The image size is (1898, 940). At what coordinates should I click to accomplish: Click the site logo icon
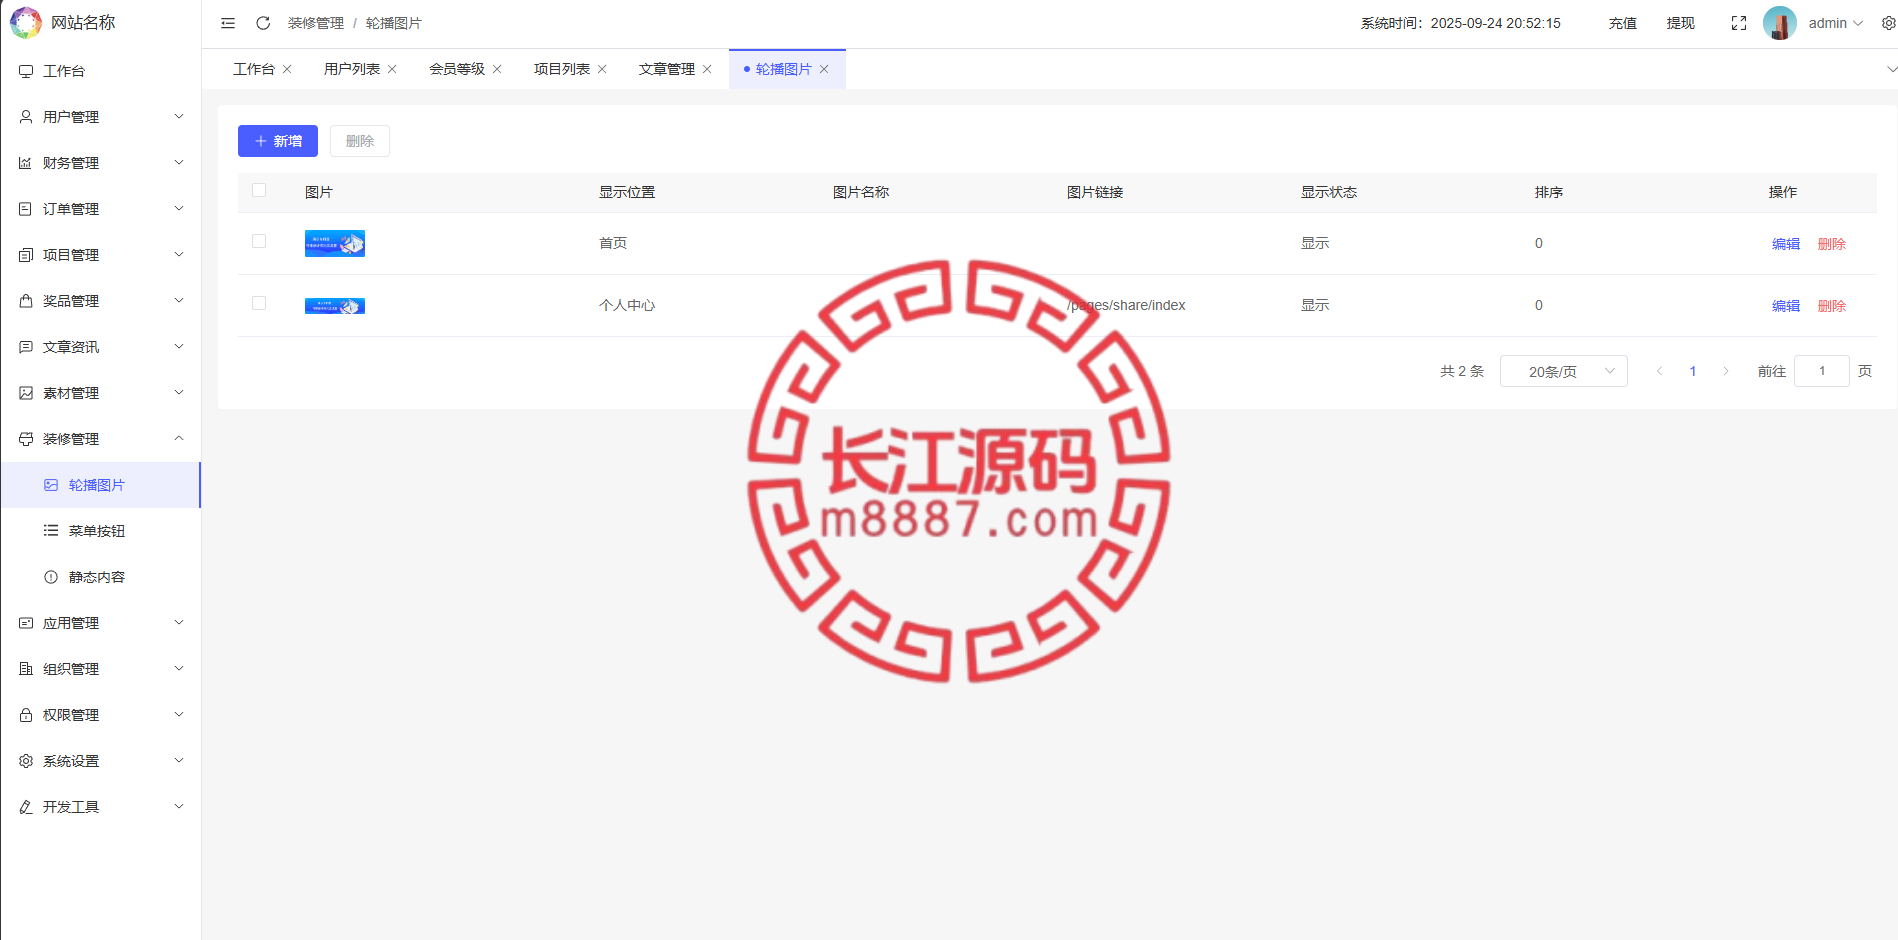(25, 23)
